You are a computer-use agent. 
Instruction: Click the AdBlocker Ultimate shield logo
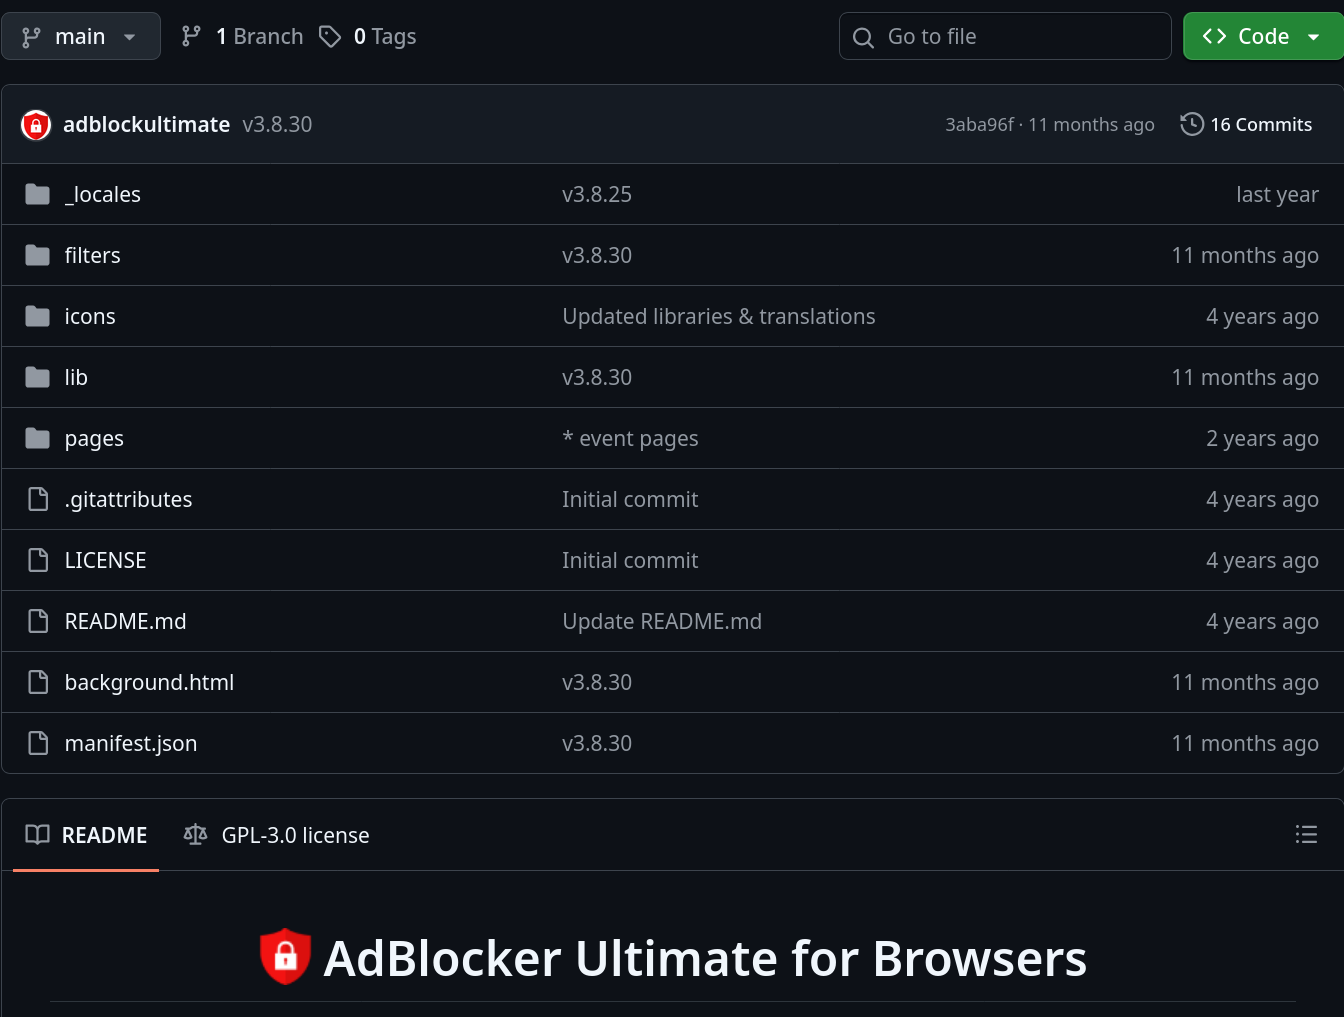tap(285, 957)
